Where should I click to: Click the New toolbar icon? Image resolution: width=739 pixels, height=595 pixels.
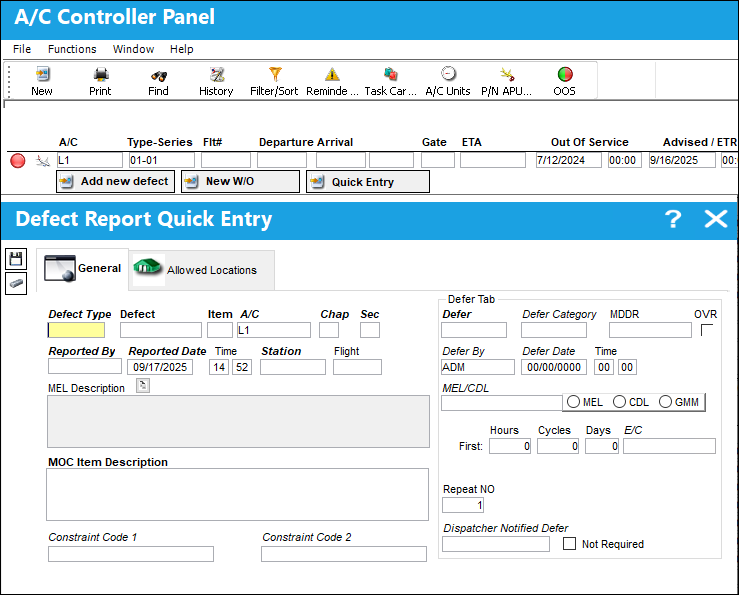click(42, 74)
